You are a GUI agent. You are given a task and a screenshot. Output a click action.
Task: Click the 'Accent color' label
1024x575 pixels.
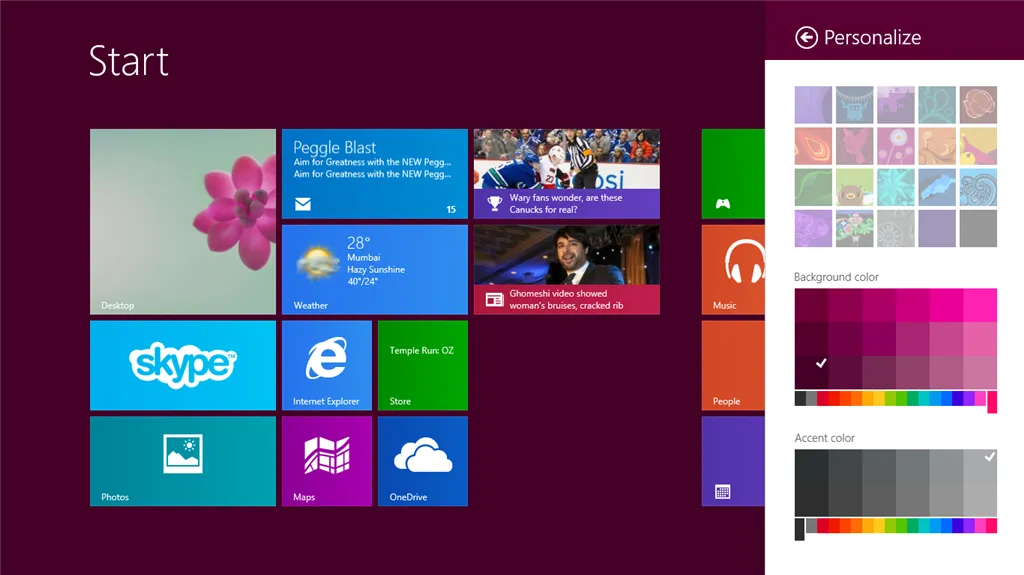click(824, 438)
